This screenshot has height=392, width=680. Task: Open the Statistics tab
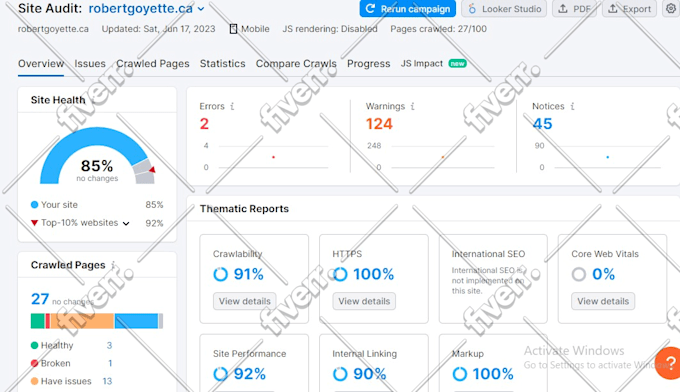(x=222, y=64)
